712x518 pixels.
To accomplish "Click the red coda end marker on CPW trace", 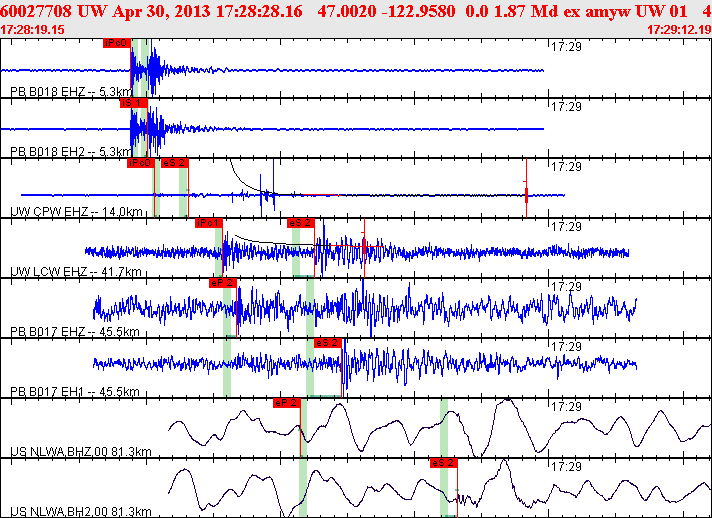I will [526, 196].
